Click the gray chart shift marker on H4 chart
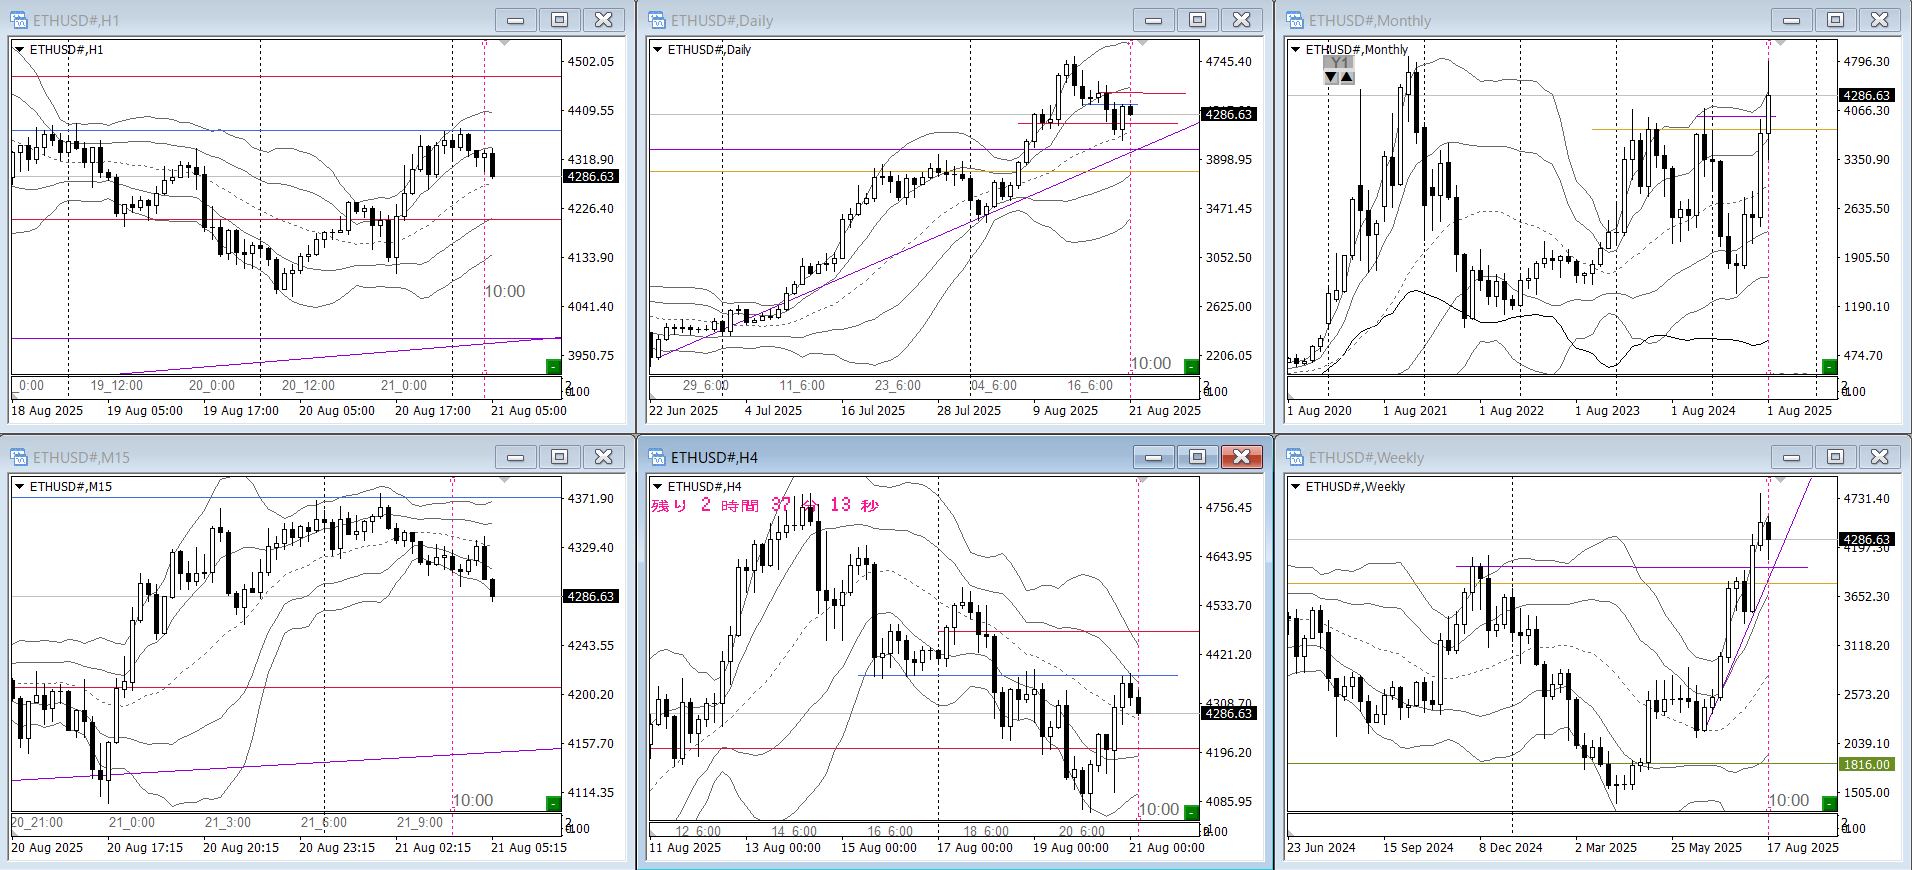 [1142, 481]
